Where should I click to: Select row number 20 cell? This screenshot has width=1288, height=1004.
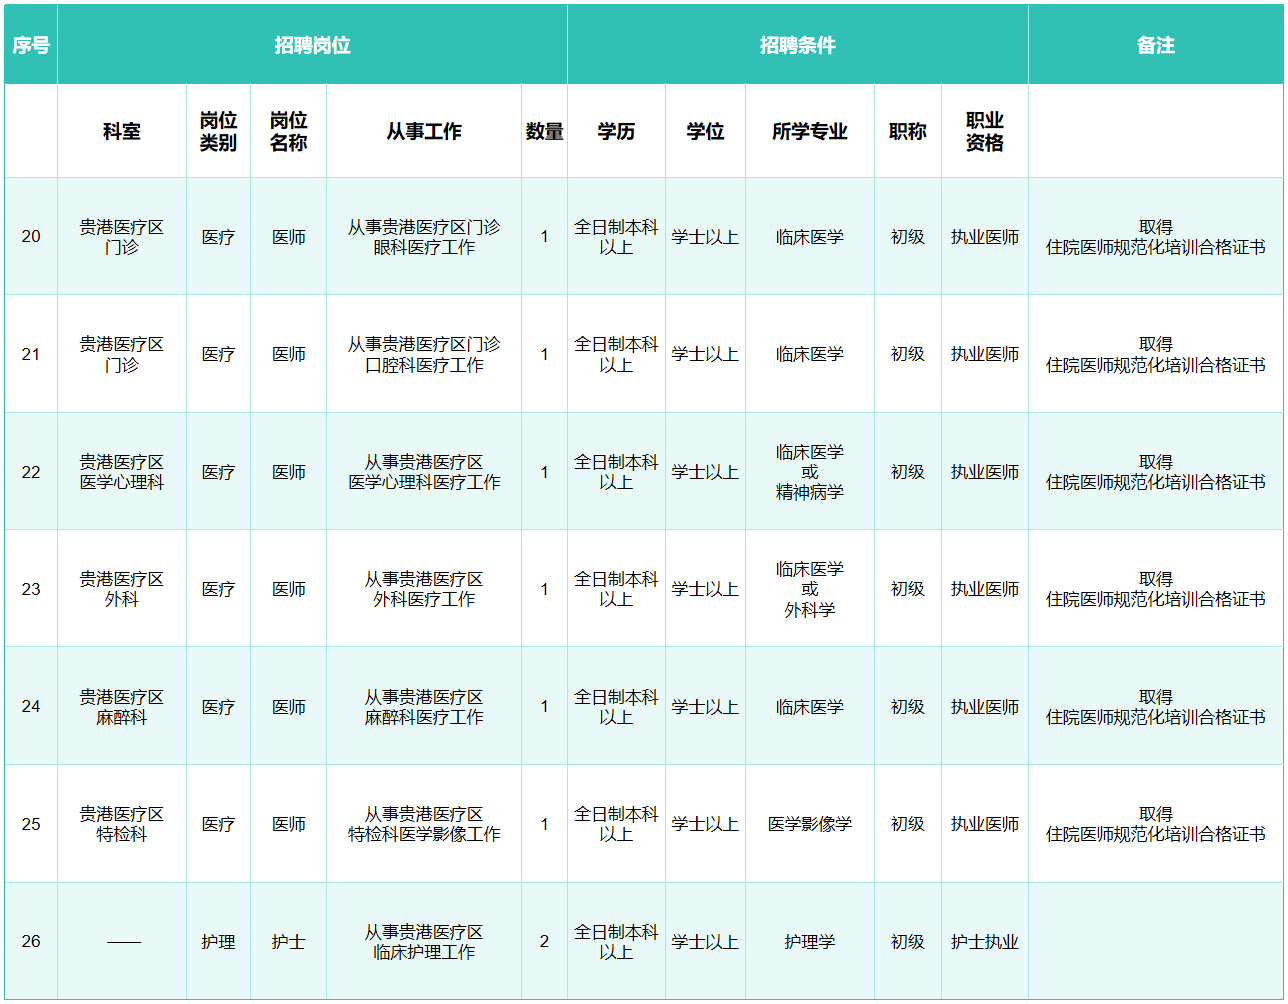tap(31, 237)
